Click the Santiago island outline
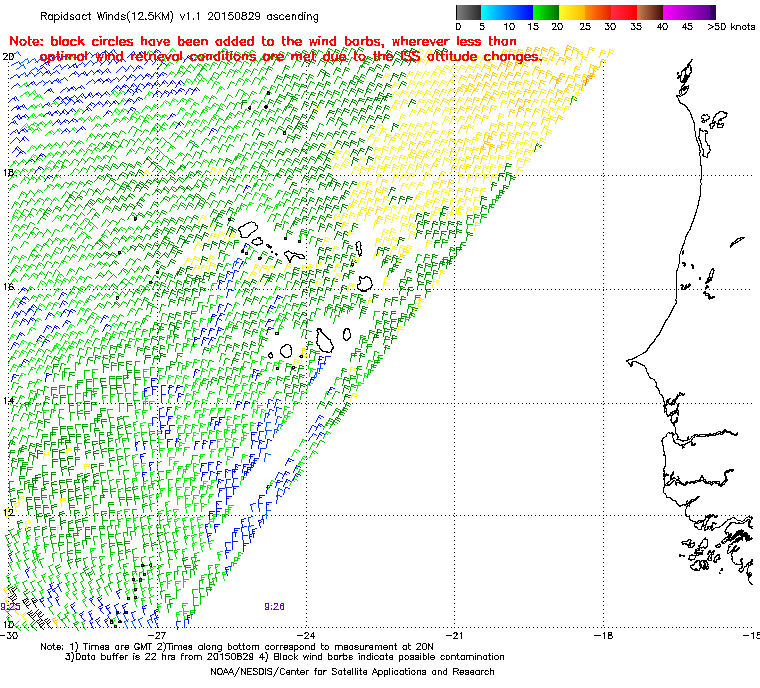 325,340
